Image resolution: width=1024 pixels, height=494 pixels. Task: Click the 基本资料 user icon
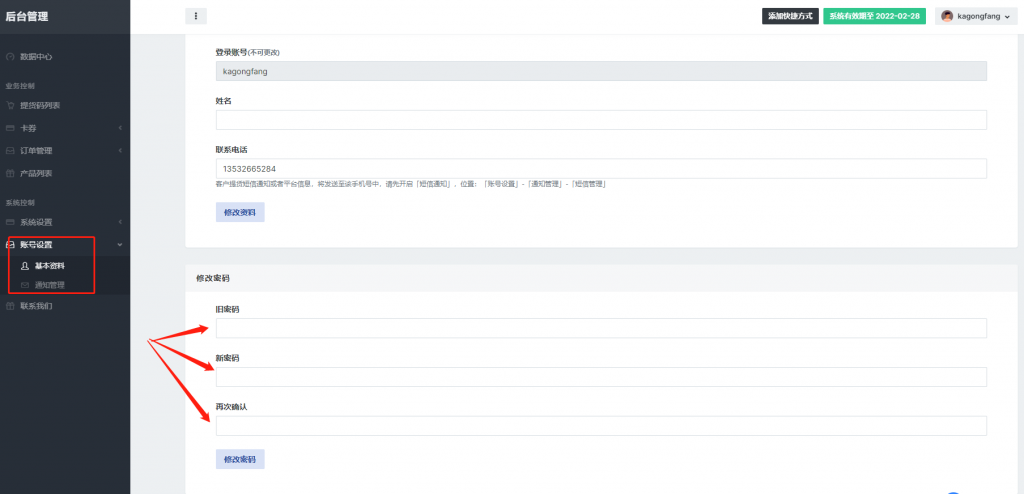(x=25, y=266)
